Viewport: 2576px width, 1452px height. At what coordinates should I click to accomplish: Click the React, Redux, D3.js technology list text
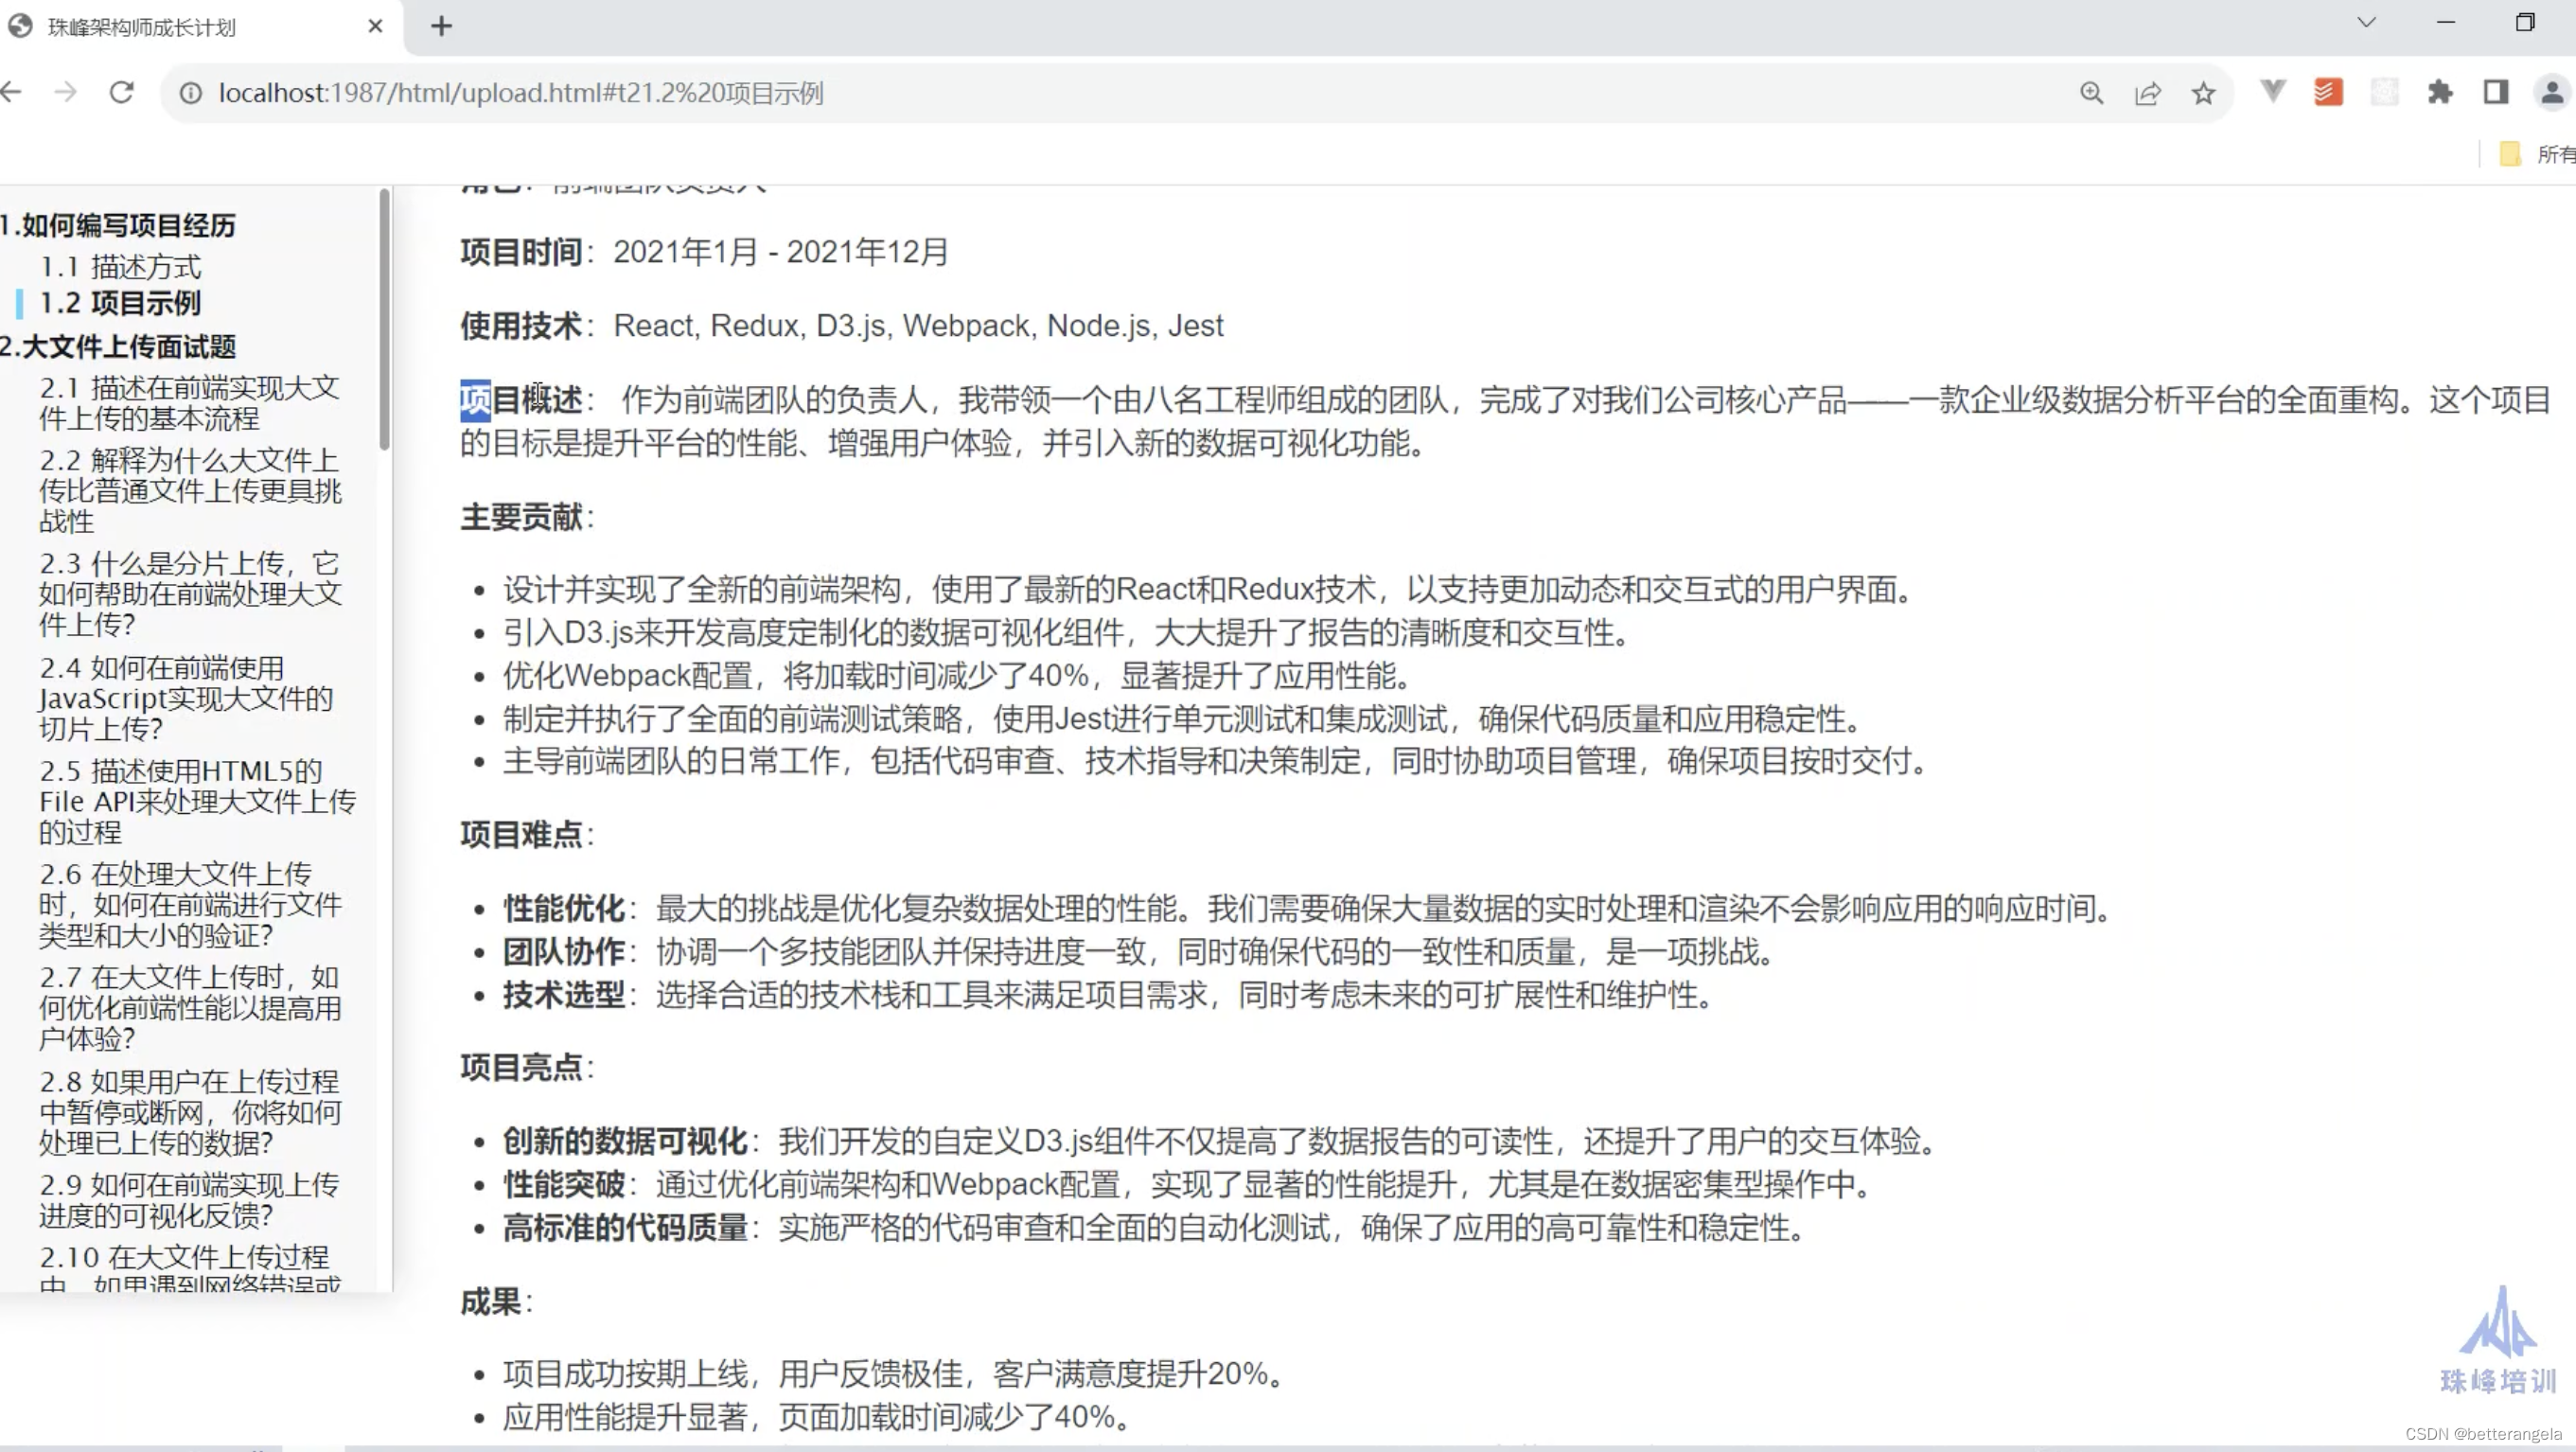918,325
